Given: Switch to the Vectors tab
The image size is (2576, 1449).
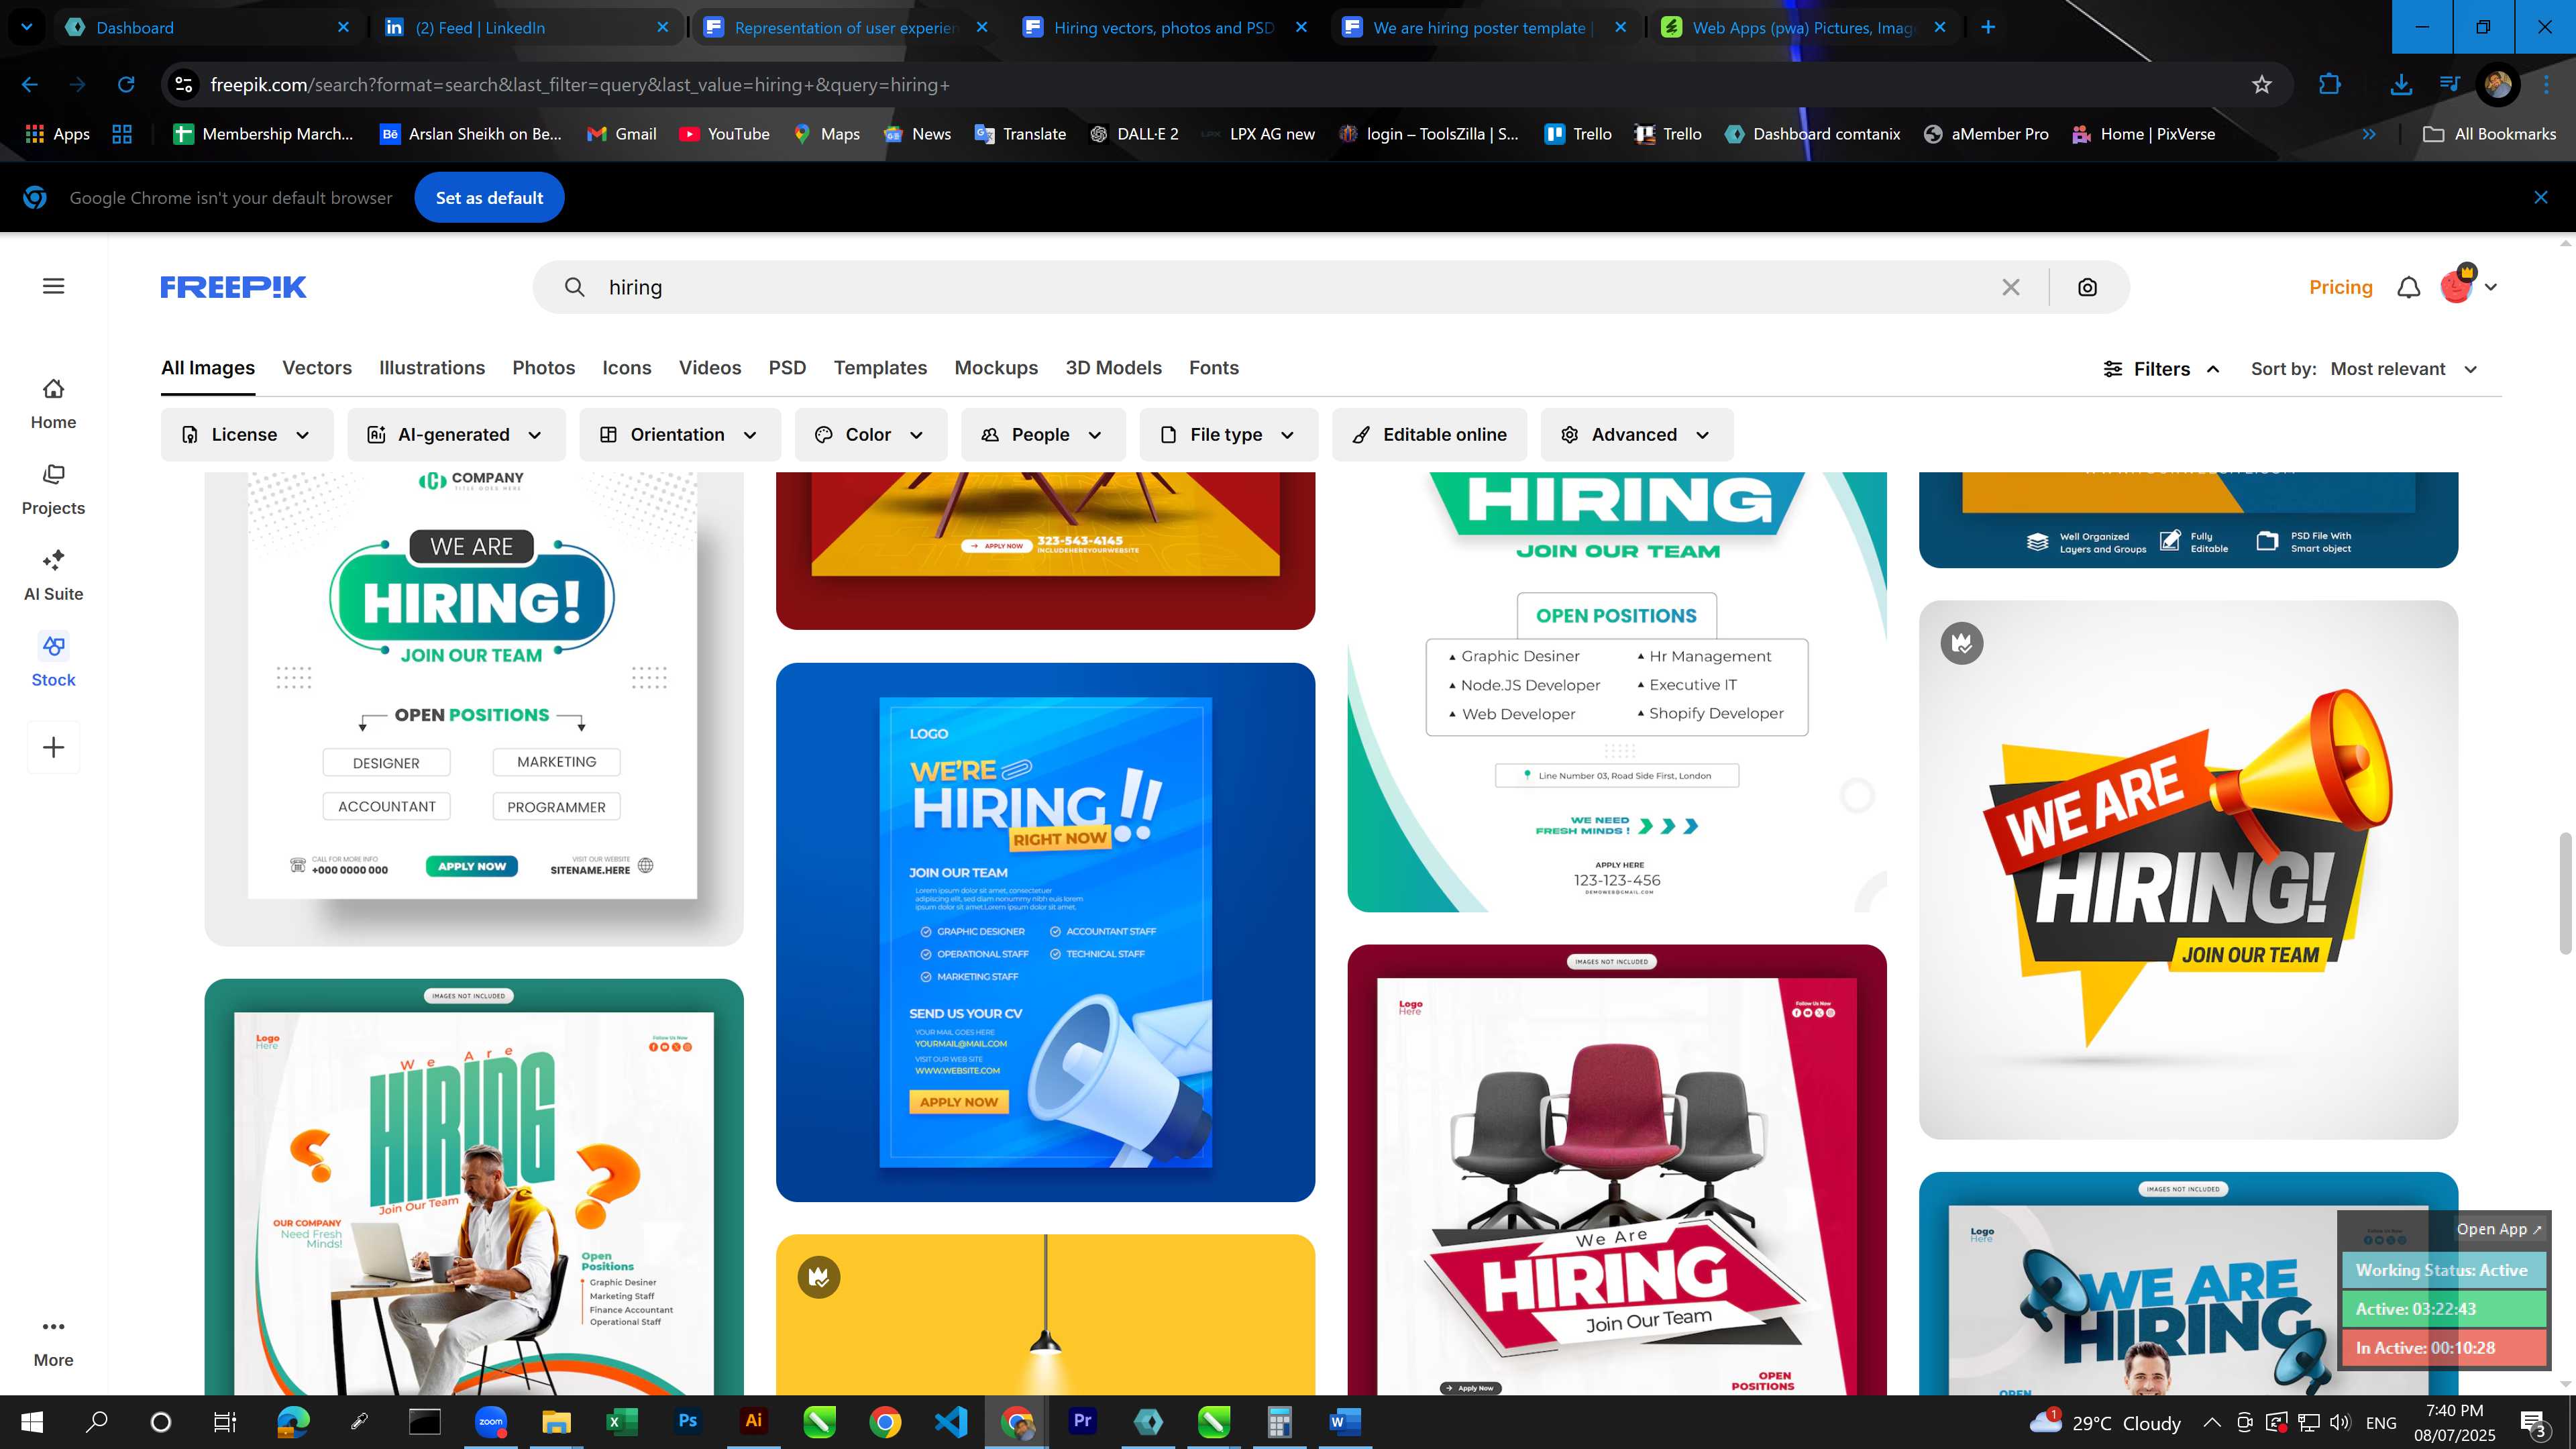Looking at the screenshot, I should 317,368.
